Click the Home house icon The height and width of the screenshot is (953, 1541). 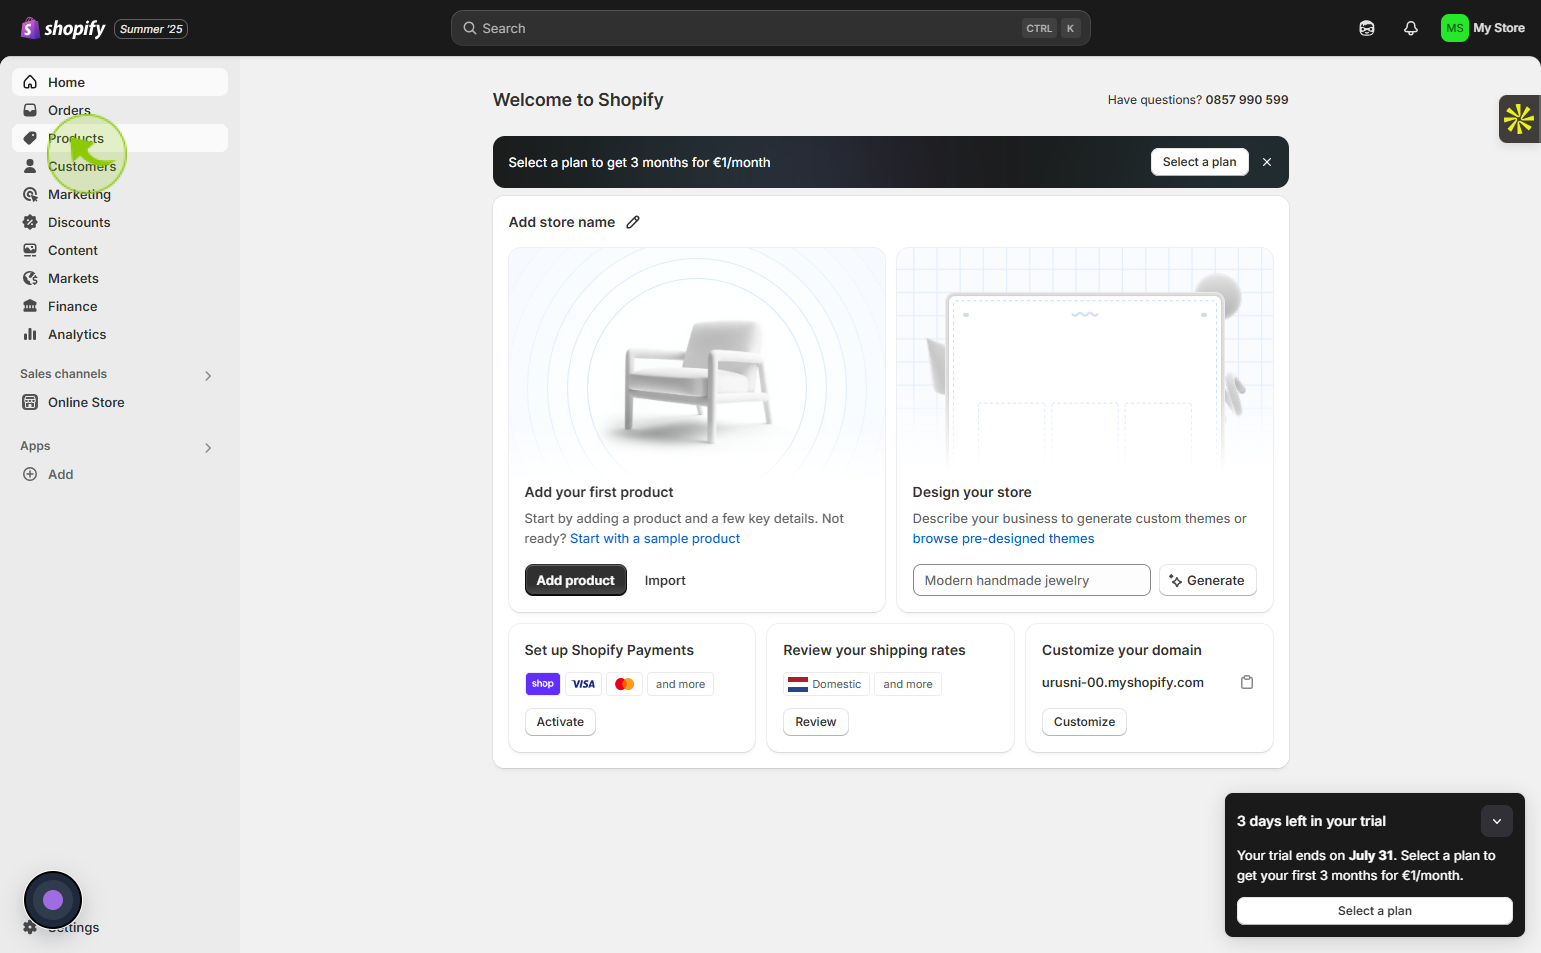30,82
